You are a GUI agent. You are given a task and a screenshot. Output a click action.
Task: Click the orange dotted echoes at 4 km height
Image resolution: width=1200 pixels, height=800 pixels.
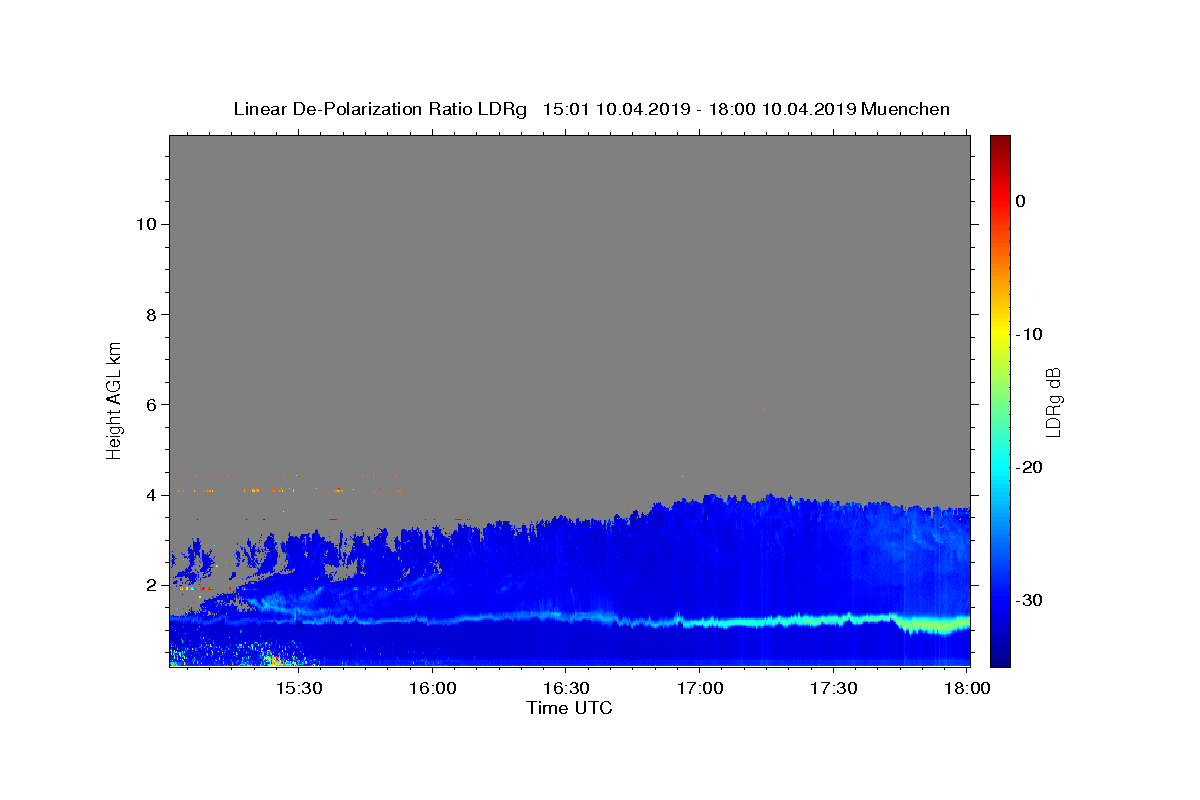click(290, 490)
